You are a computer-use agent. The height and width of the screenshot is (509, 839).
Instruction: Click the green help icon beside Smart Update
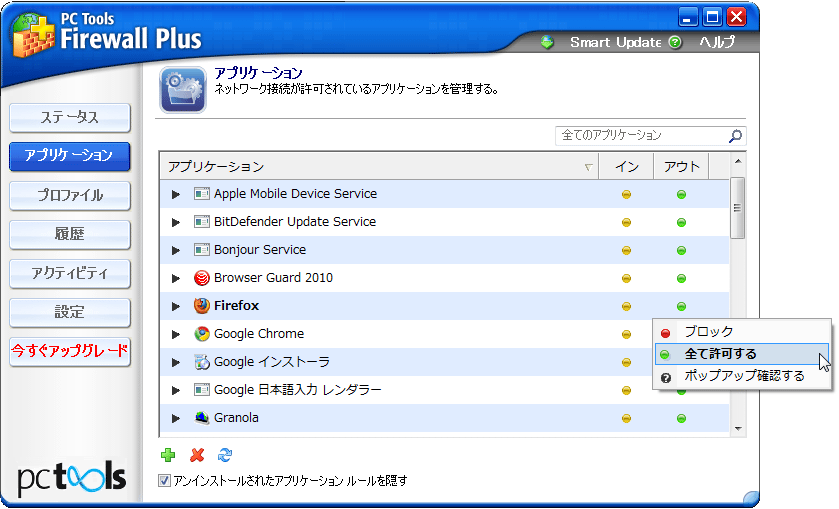pos(675,42)
